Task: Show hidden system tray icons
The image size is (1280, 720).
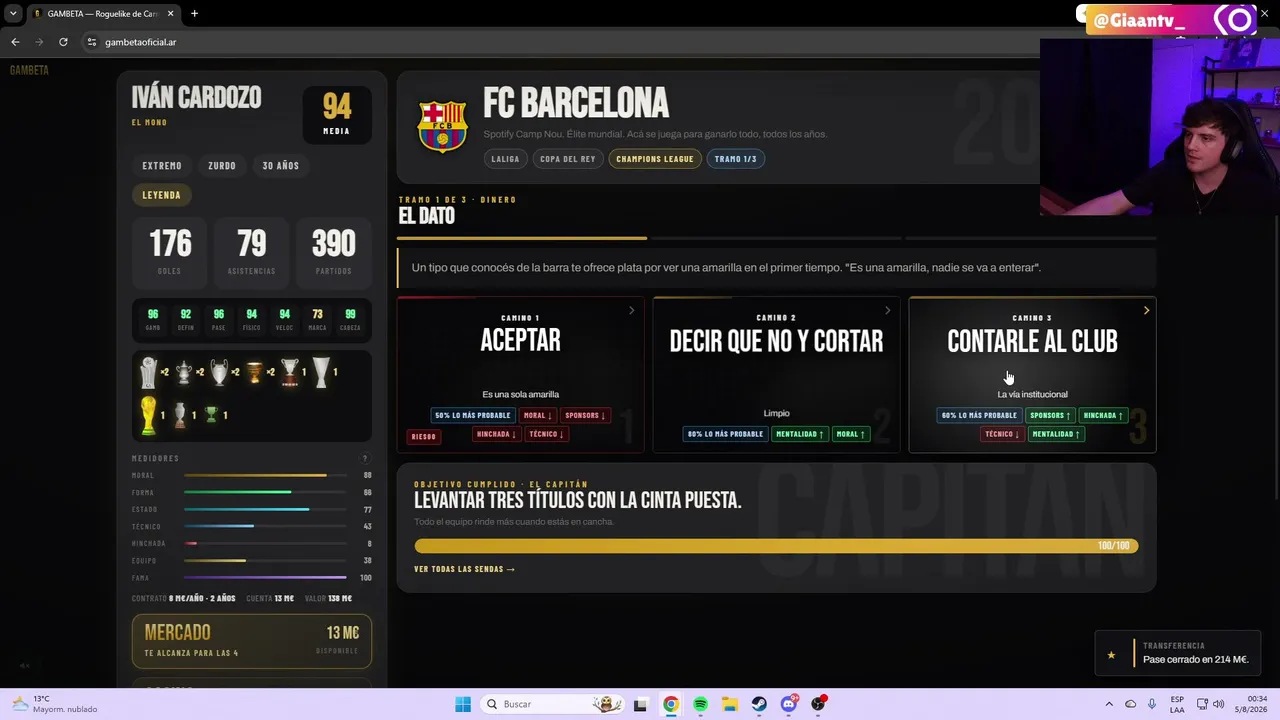Action: [1109, 704]
